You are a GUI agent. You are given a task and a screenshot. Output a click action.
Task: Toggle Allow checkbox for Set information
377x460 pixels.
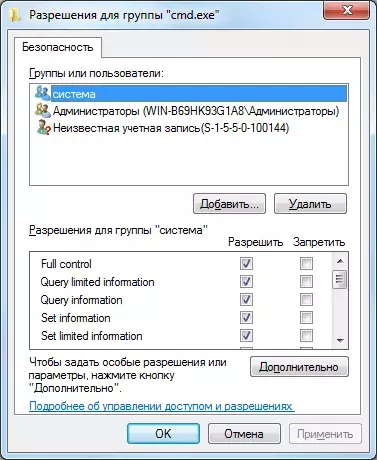(x=246, y=318)
